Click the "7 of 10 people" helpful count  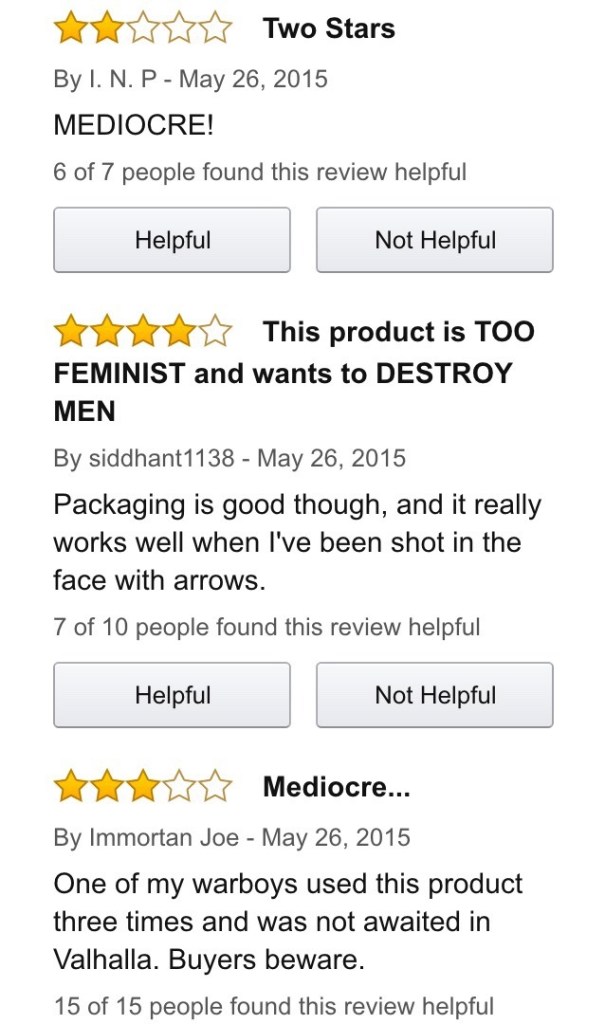(x=266, y=627)
